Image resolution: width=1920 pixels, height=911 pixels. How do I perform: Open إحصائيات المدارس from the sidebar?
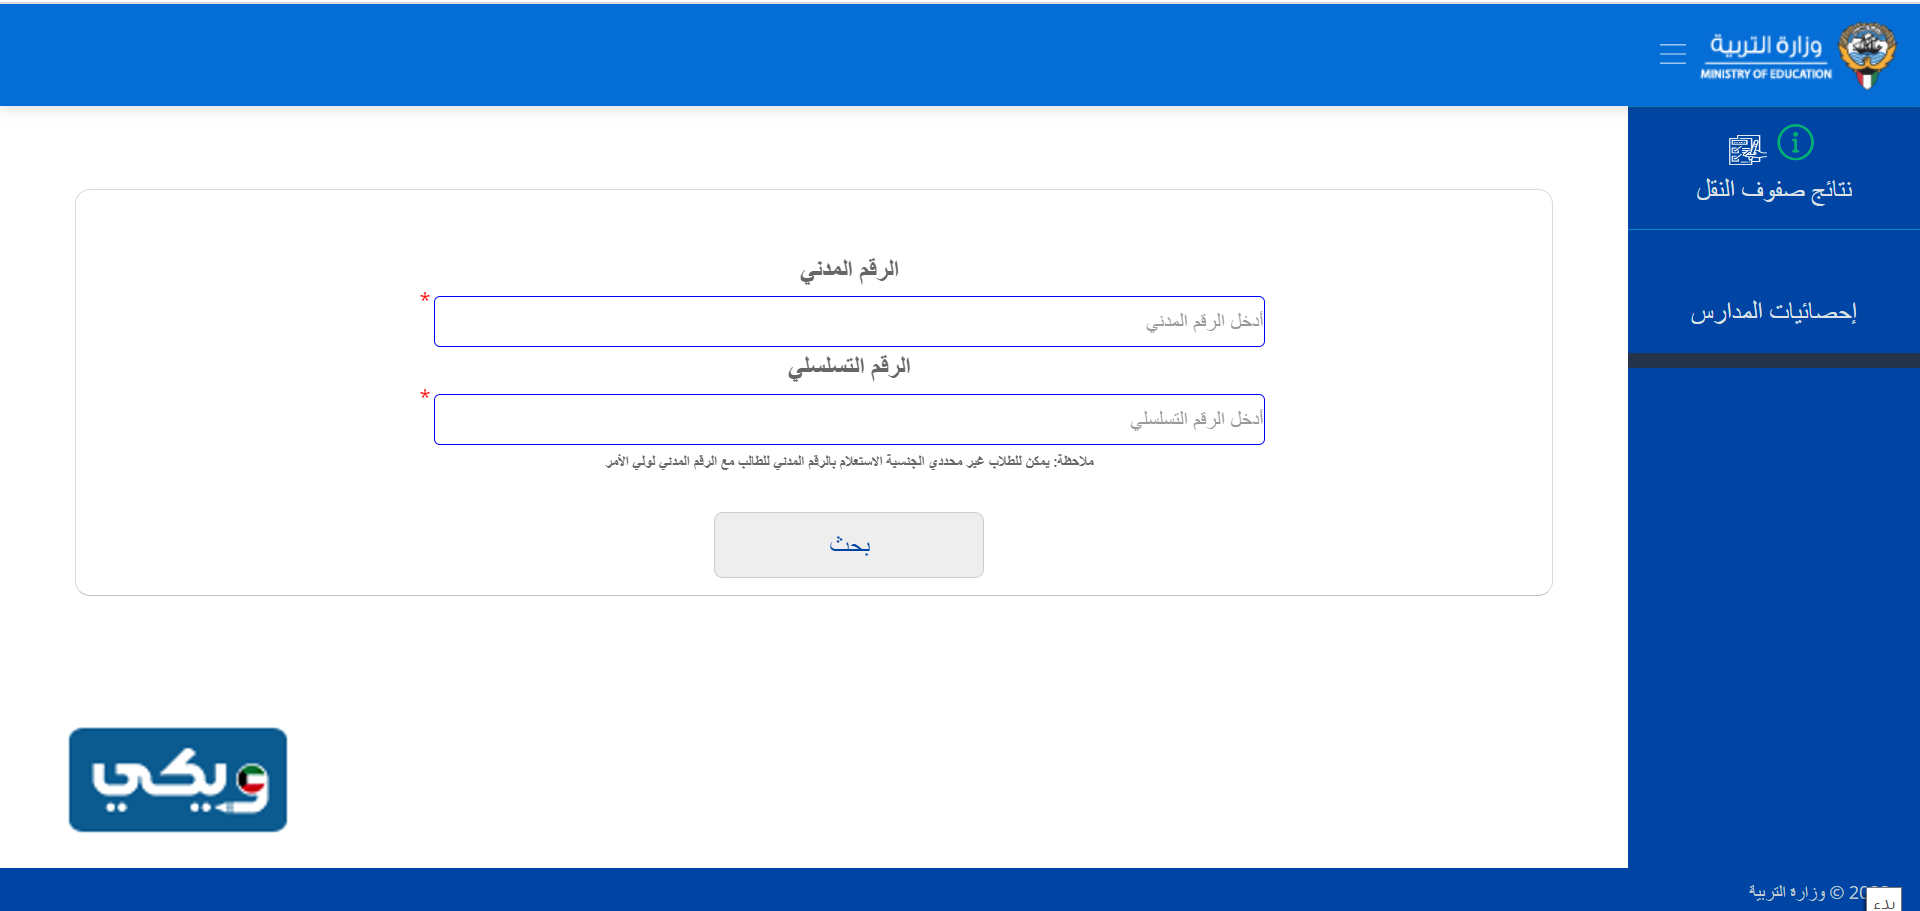pos(1773,310)
